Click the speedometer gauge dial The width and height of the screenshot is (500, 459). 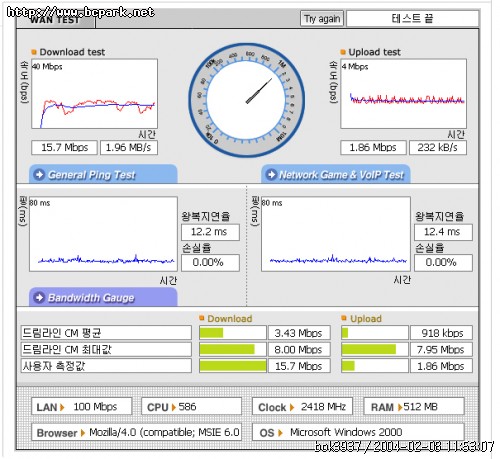pyautogui.click(x=246, y=100)
